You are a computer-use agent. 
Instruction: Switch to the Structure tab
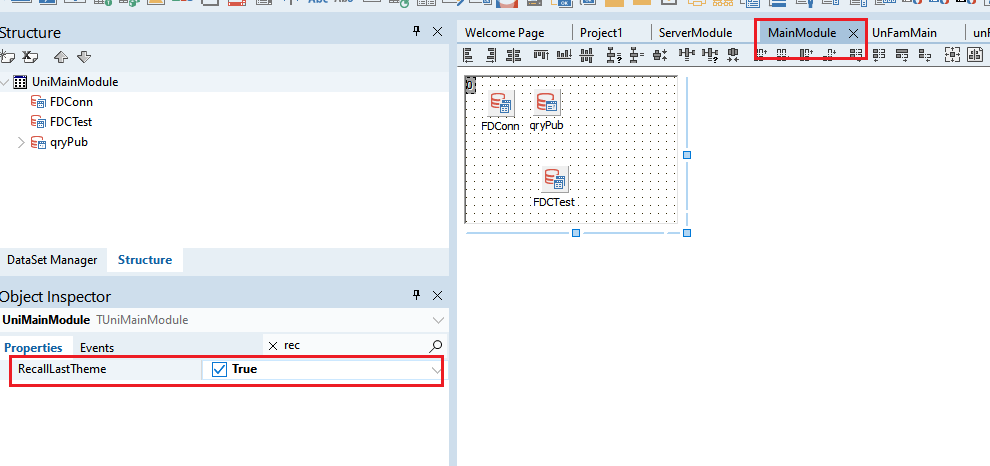click(x=145, y=260)
